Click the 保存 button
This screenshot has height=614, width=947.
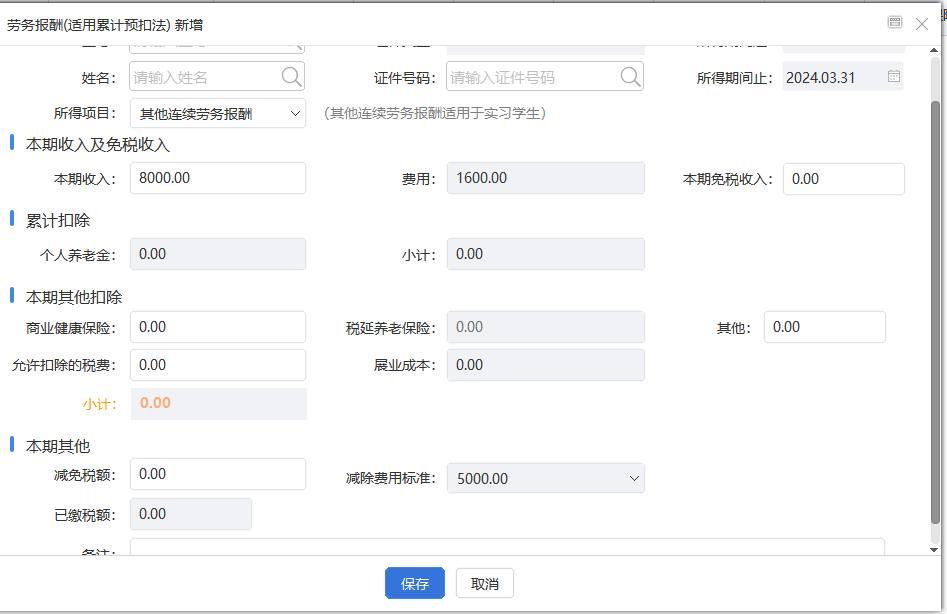pyautogui.click(x=415, y=583)
